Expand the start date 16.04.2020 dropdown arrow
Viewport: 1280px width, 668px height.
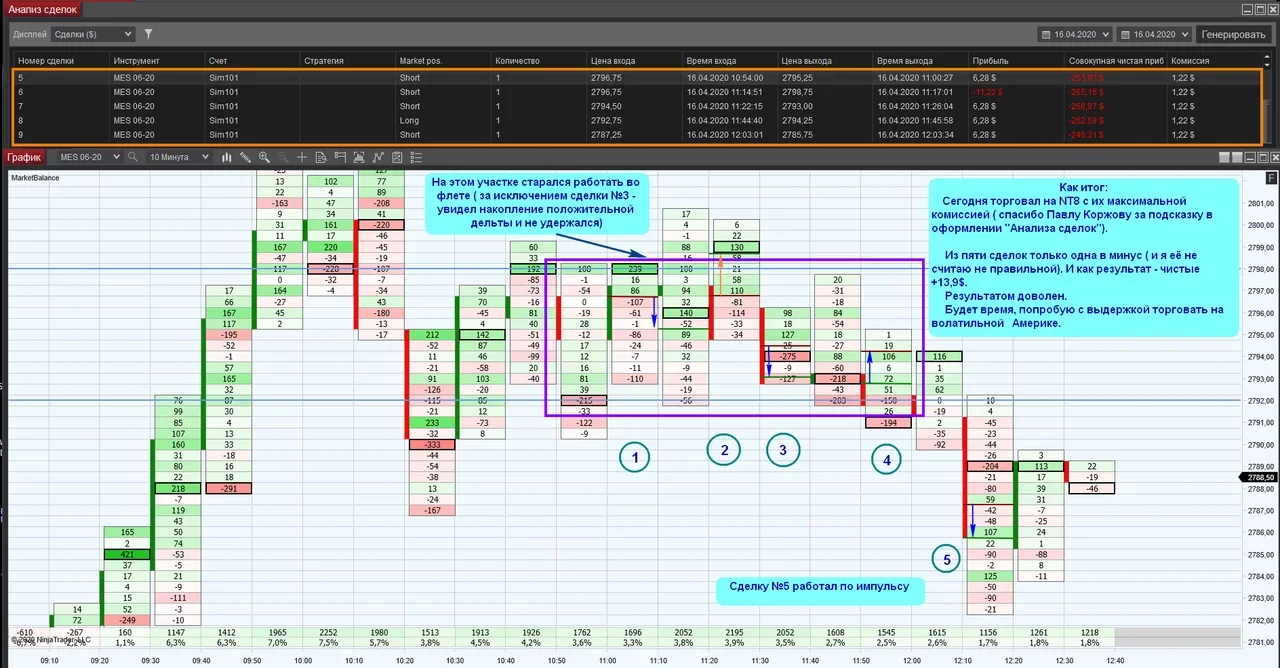[x=1104, y=34]
